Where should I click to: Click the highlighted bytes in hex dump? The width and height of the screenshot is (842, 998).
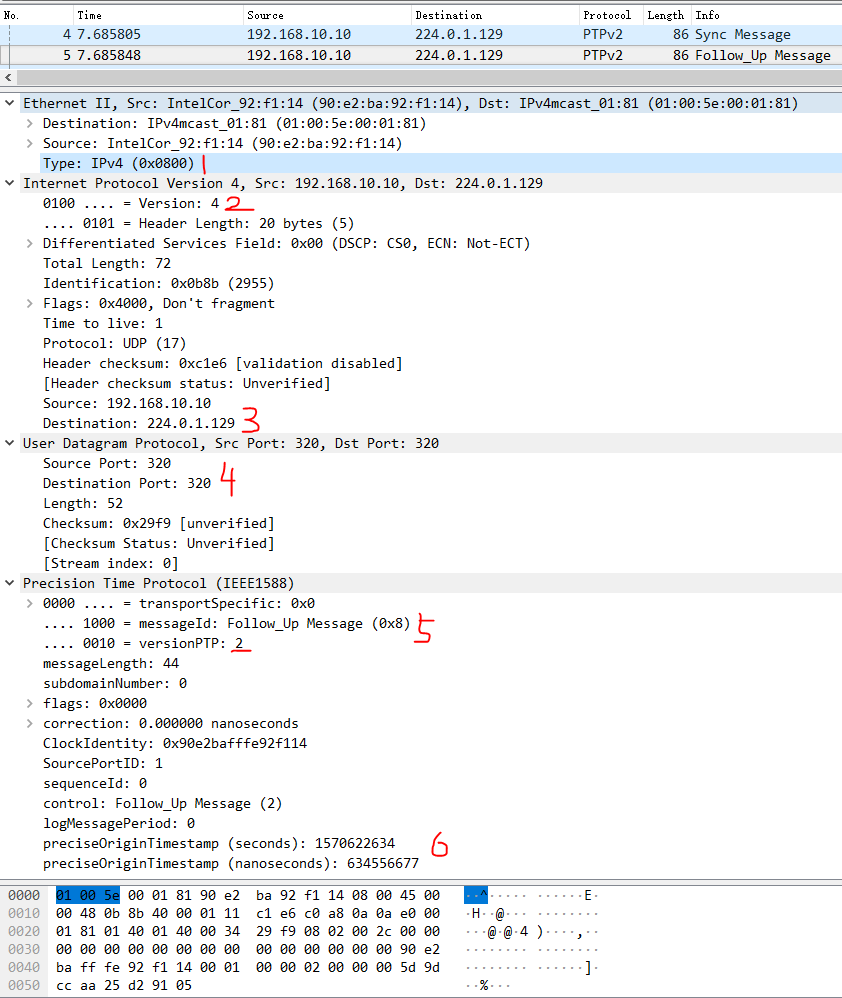pyautogui.click(x=73, y=893)
